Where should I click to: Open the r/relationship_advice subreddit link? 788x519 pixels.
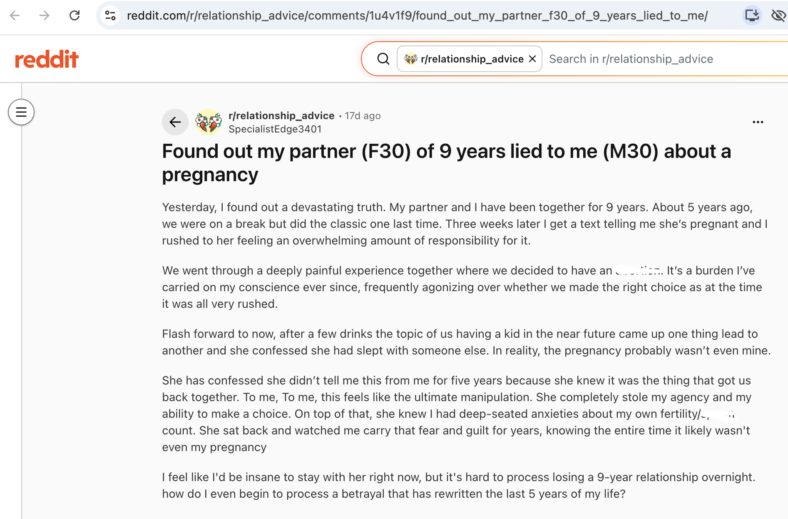click(281, 116)
